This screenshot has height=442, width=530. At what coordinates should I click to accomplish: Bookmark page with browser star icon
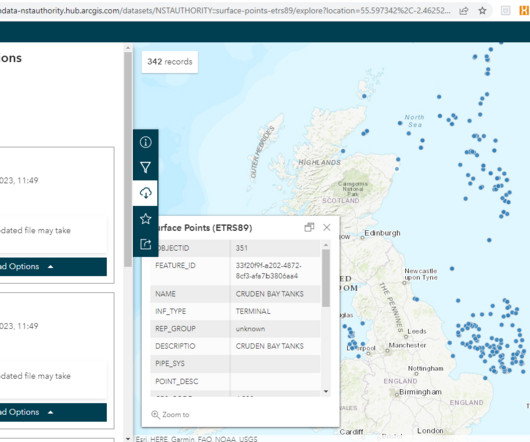482,11
